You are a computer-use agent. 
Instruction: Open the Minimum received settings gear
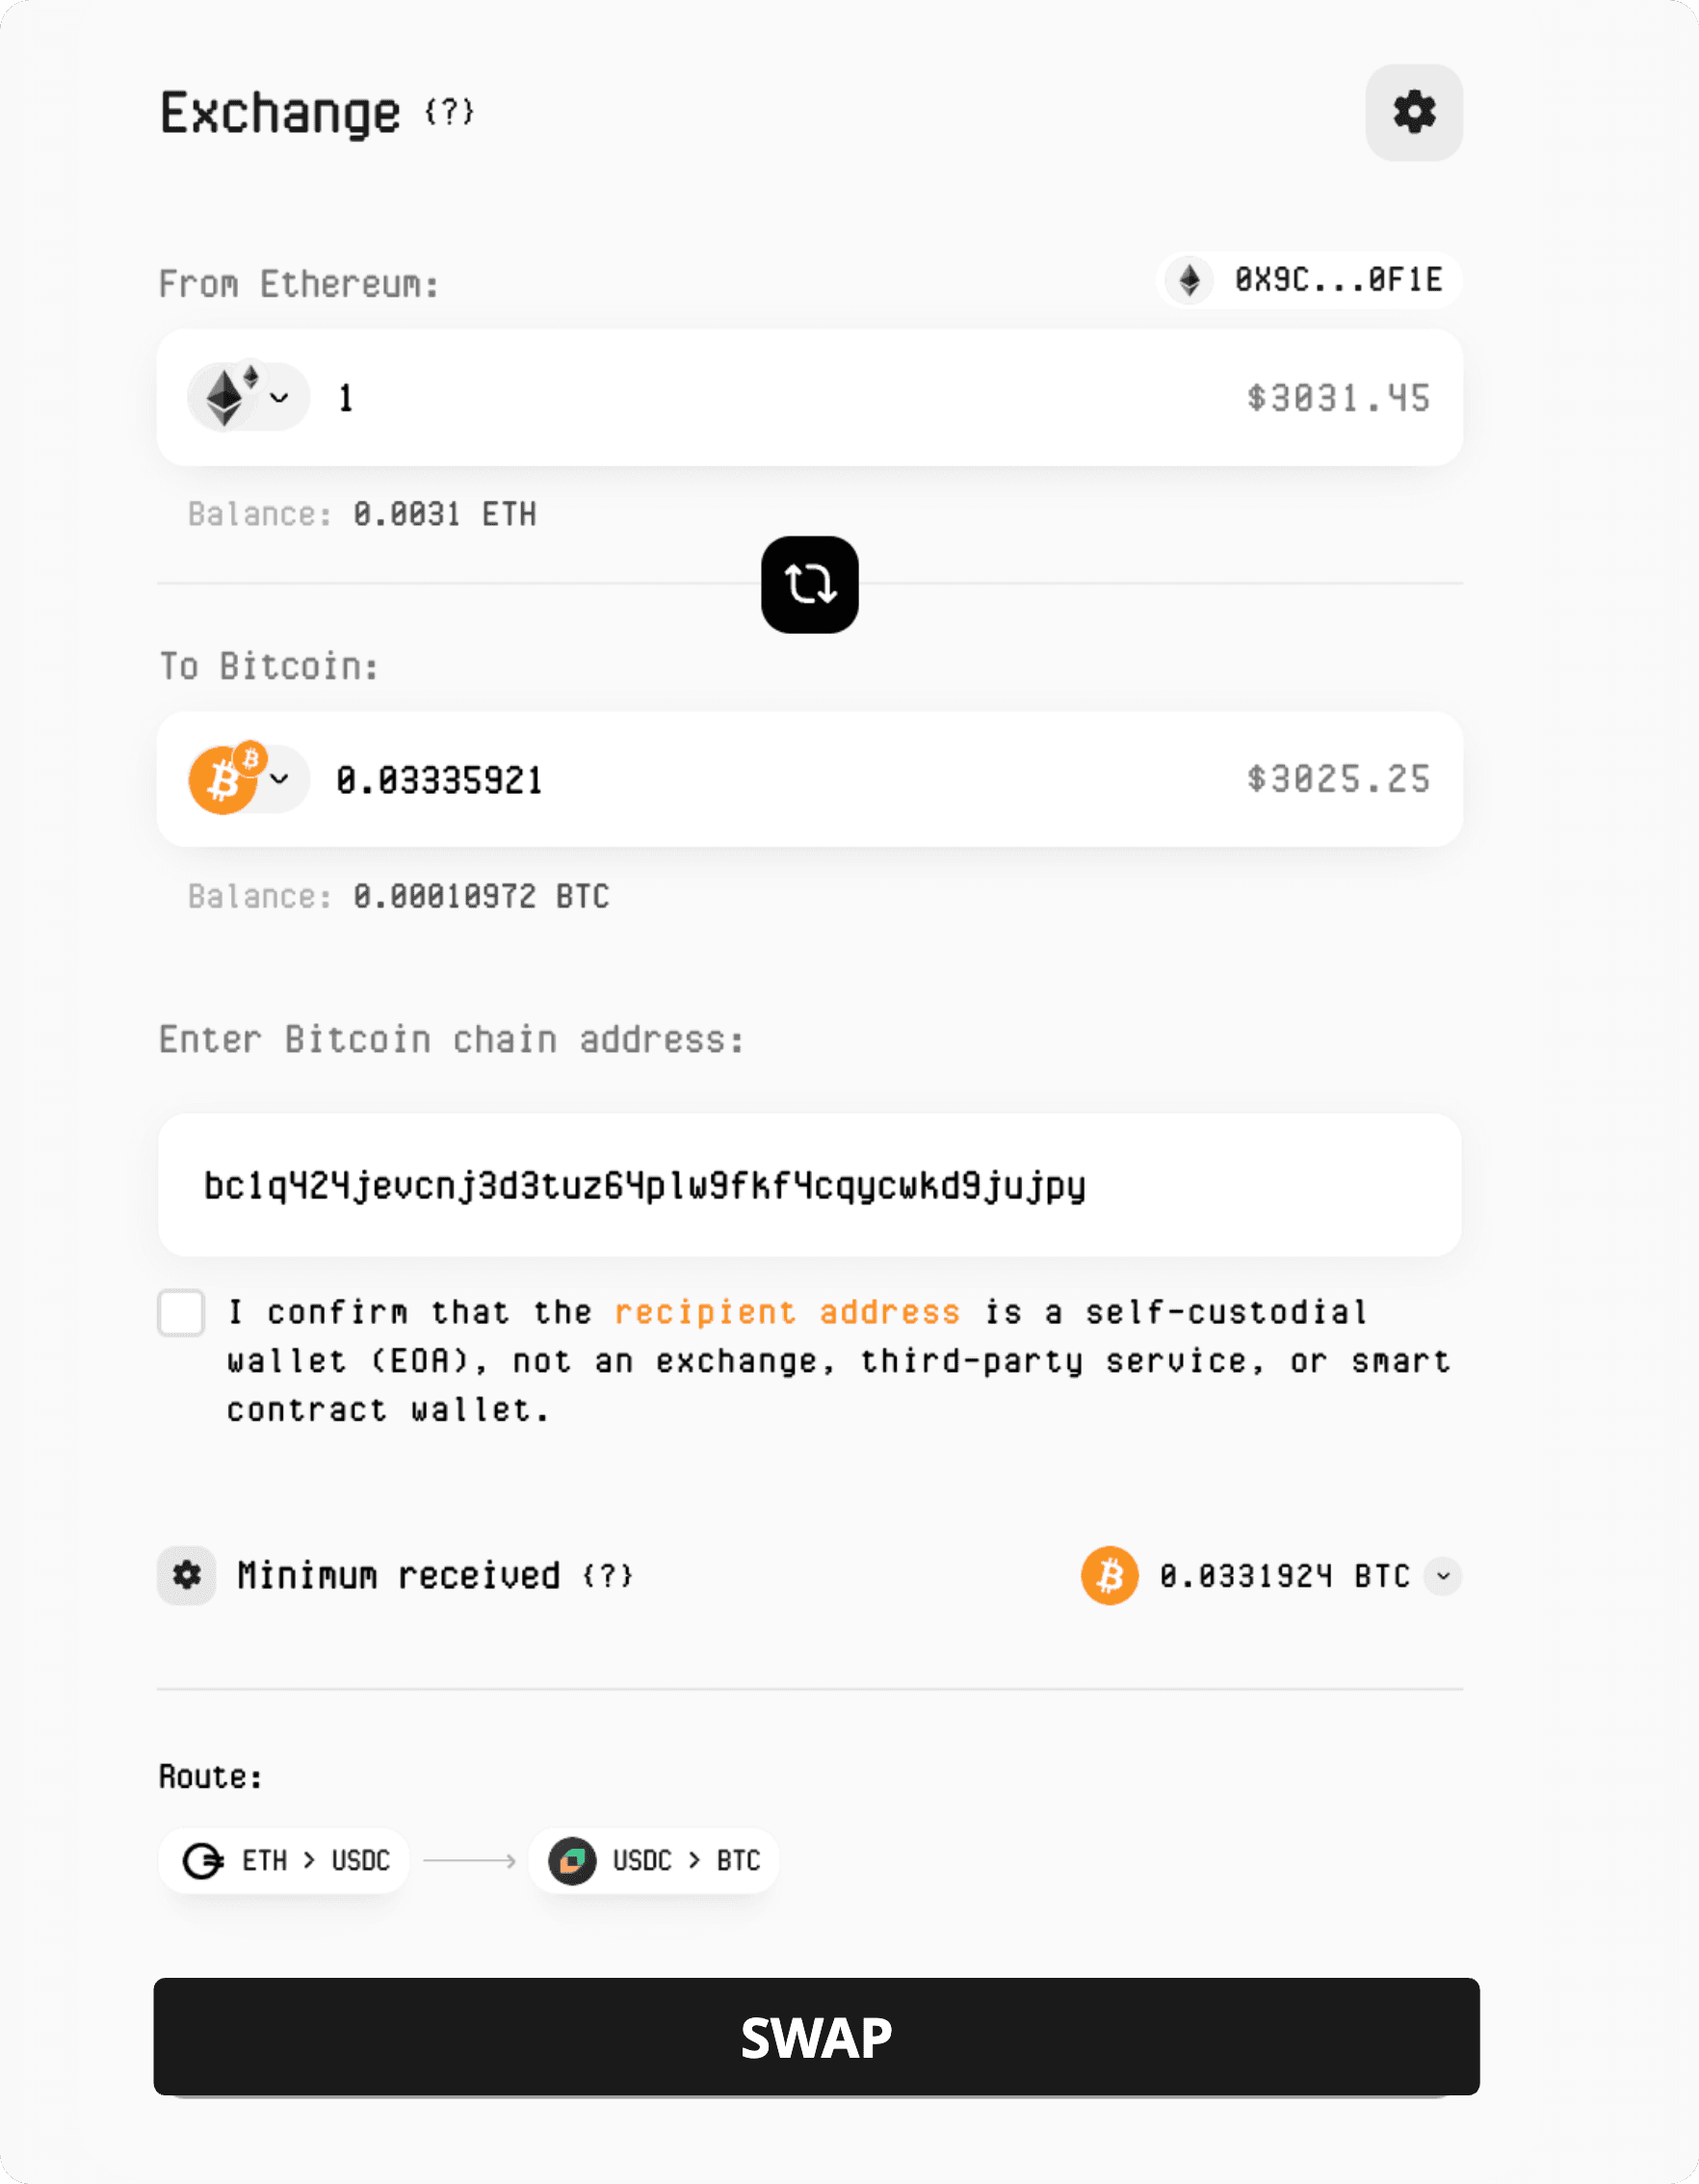pos(186,1575)
